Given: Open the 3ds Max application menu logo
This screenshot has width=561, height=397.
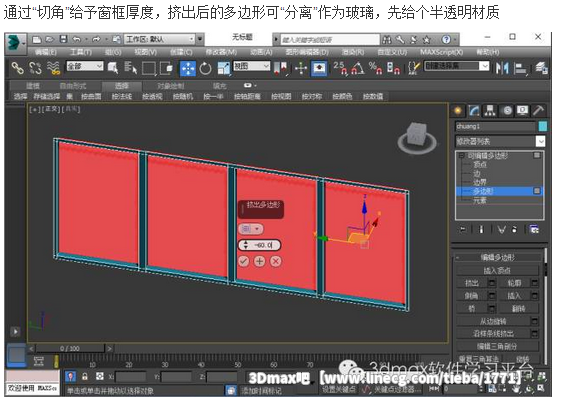Looking at the screenshot, I should tap(15, 43).
